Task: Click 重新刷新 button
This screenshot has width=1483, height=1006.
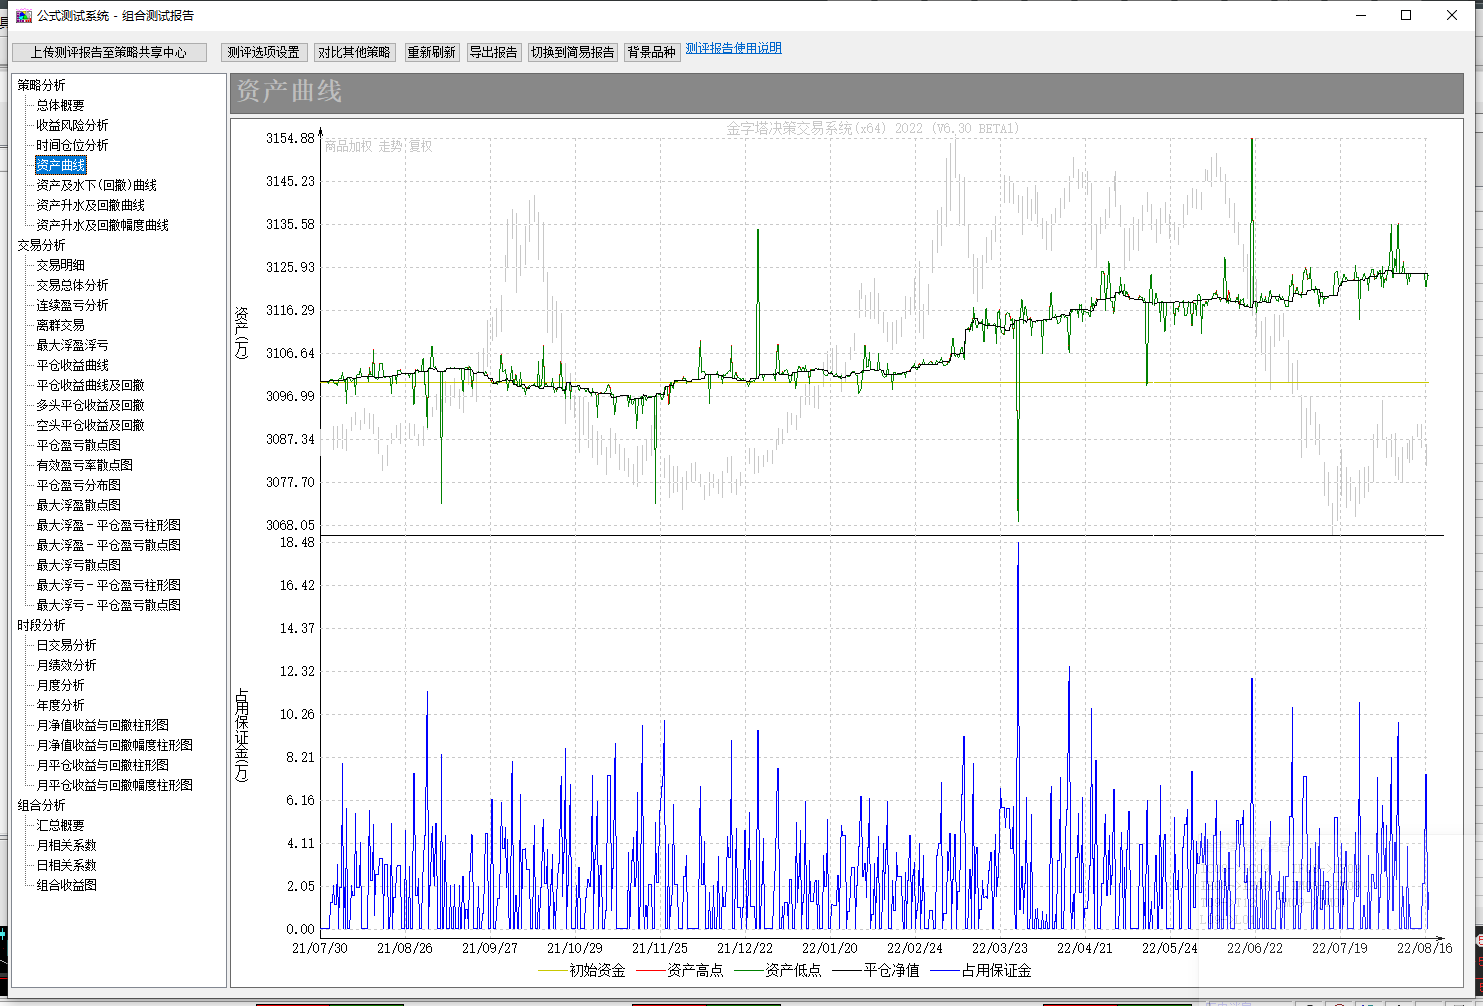Action: pyautogui.click(x=431, y=52)
